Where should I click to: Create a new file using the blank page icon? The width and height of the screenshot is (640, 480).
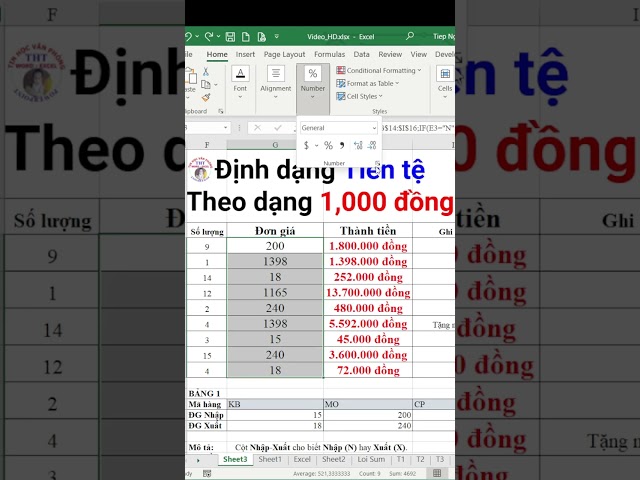[x=246, y=37]
